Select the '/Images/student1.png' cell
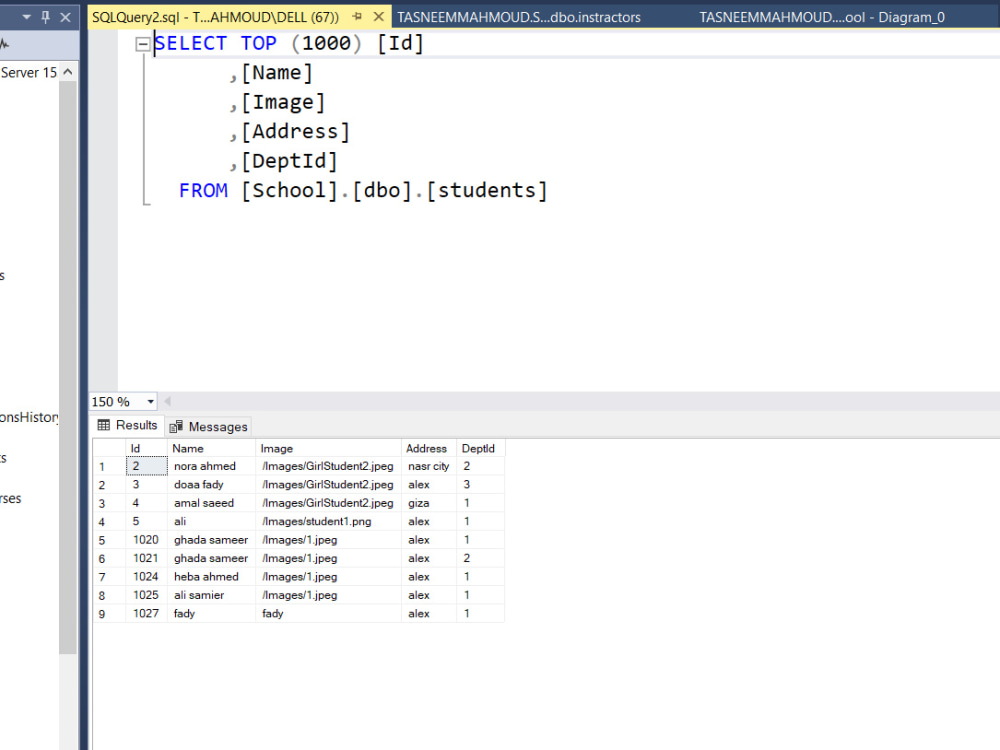This screenshot has height=750, width=1000. pyautogui.click(x=328, y=522)
